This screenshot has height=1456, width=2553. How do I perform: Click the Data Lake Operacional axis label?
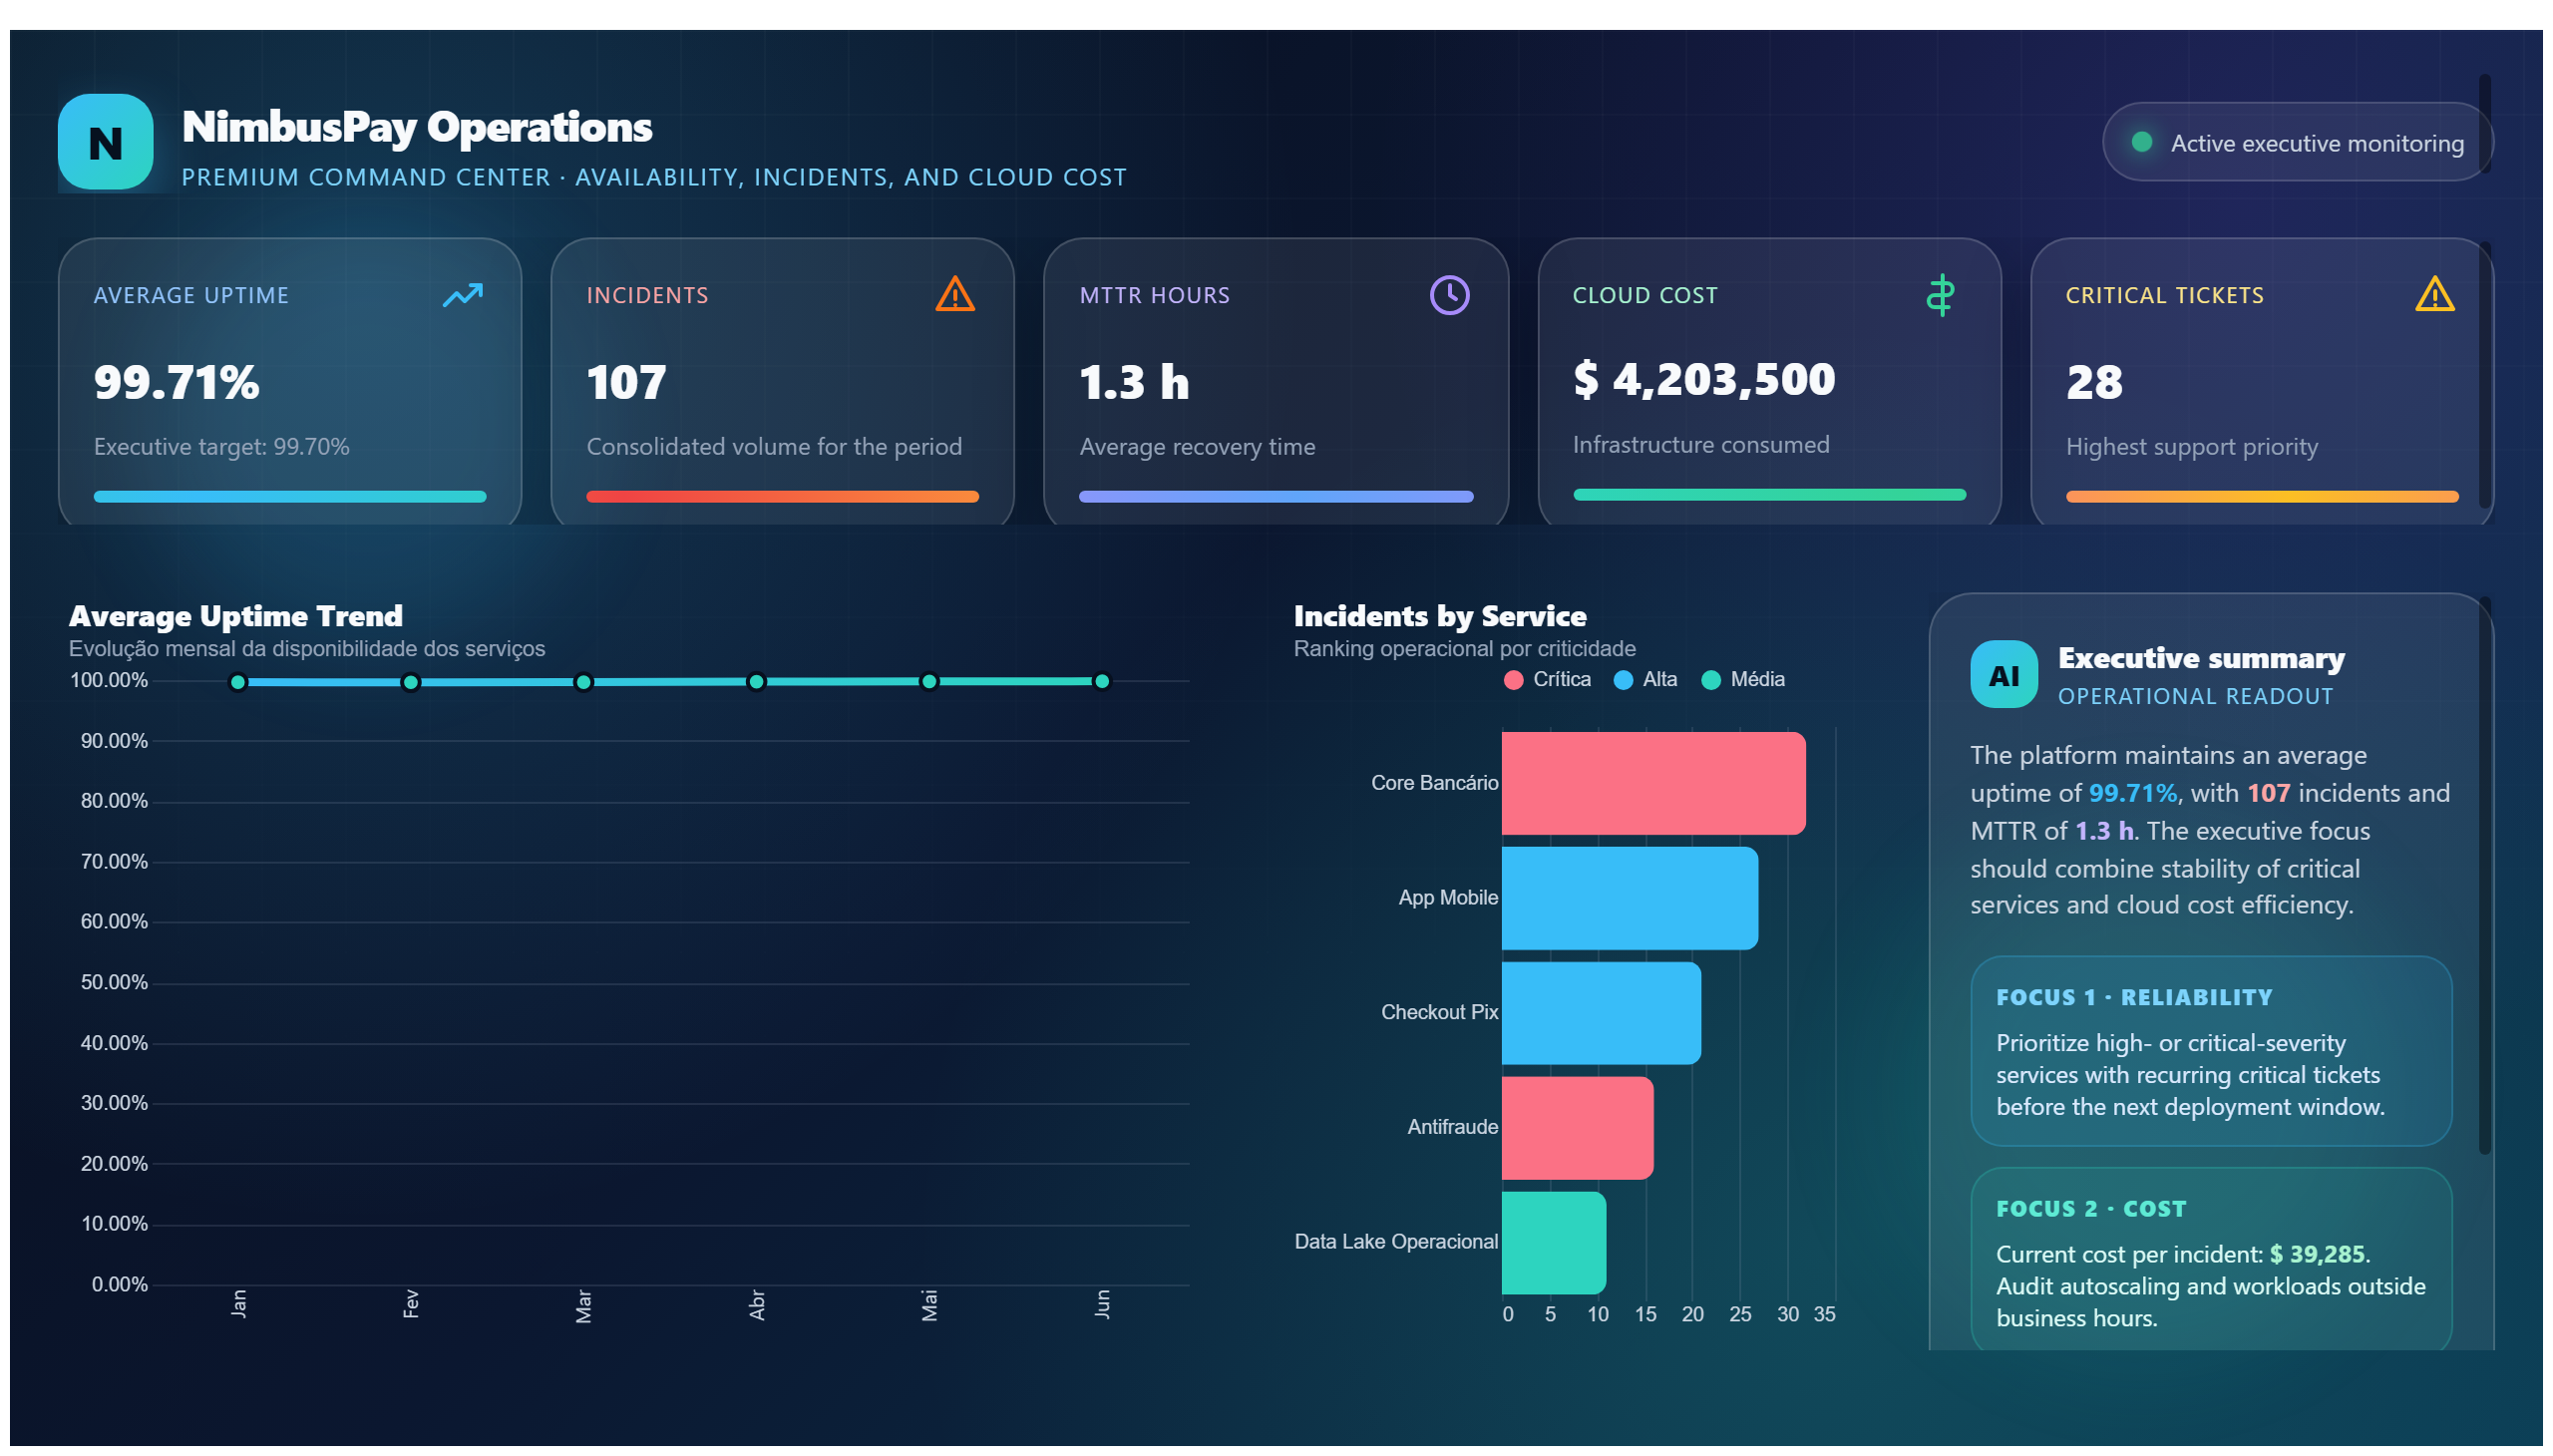1396,1242
